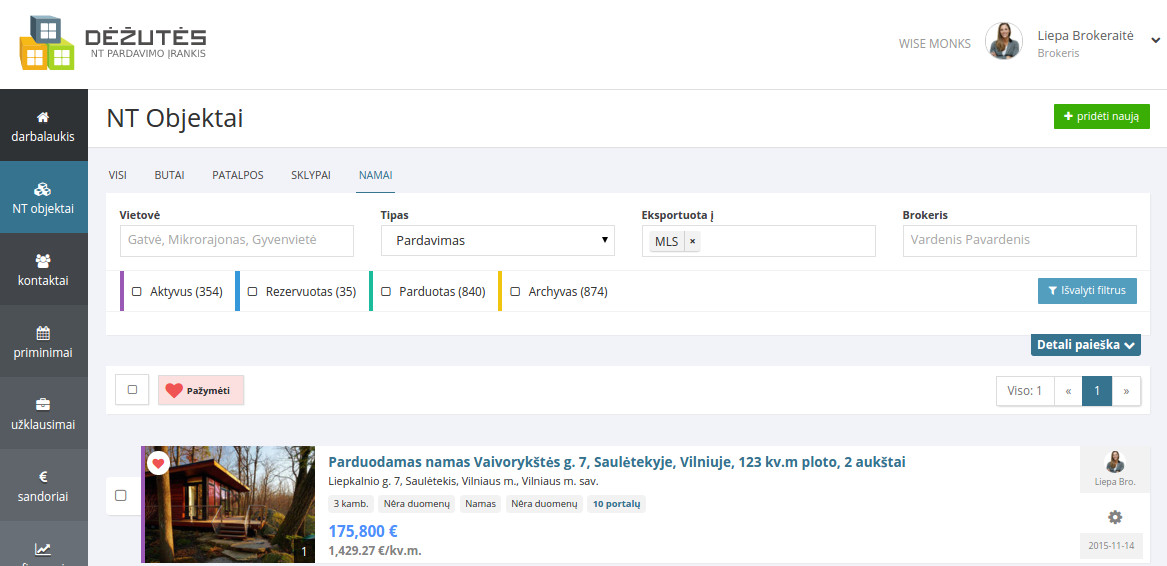Tick the Archyvas (874) checkbox
This screenshot has width=1167, height=566.
click(515, 292)
